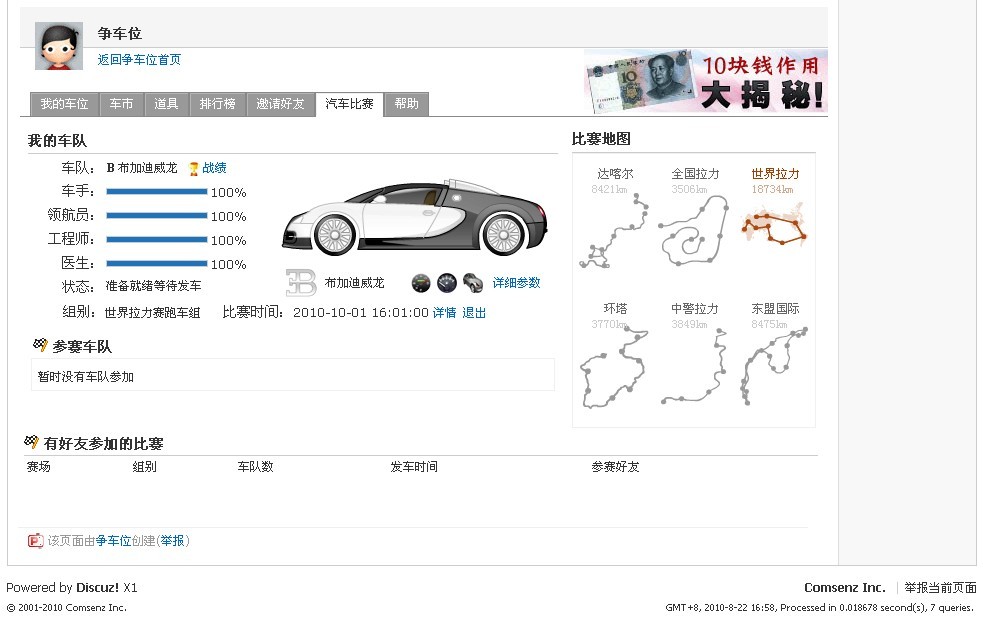The width and height of the screenshot is (983, 617).
Task: Switch to 车市 tab
Action: 122,104
